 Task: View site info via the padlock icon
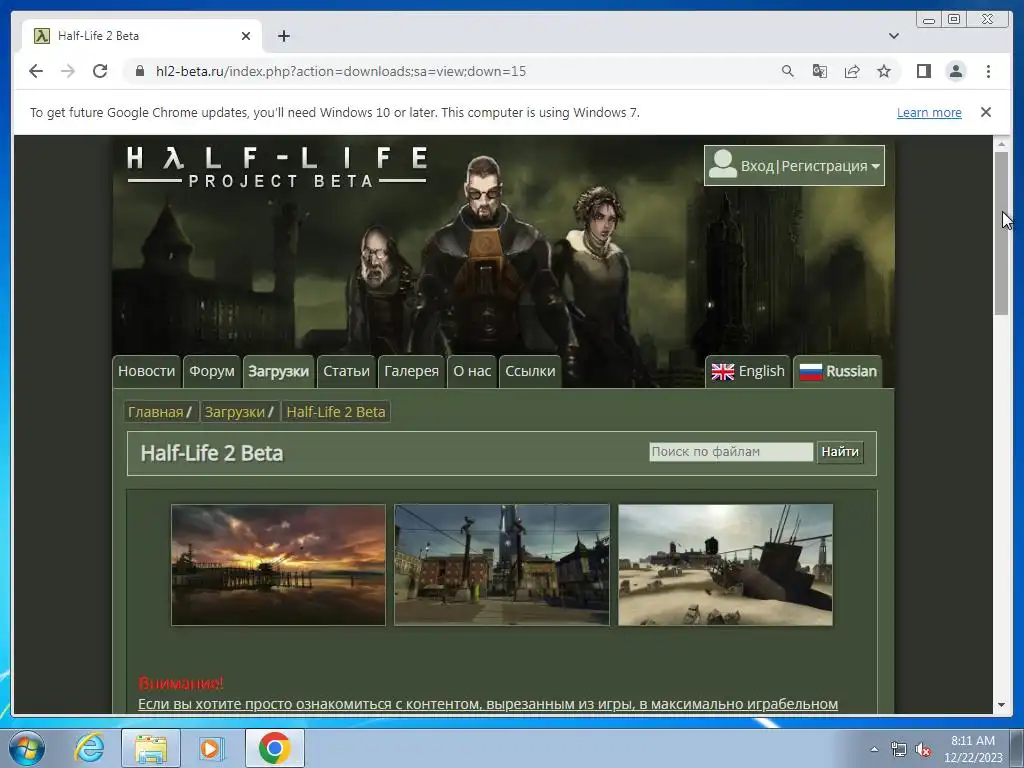click(x=139, y=71)
